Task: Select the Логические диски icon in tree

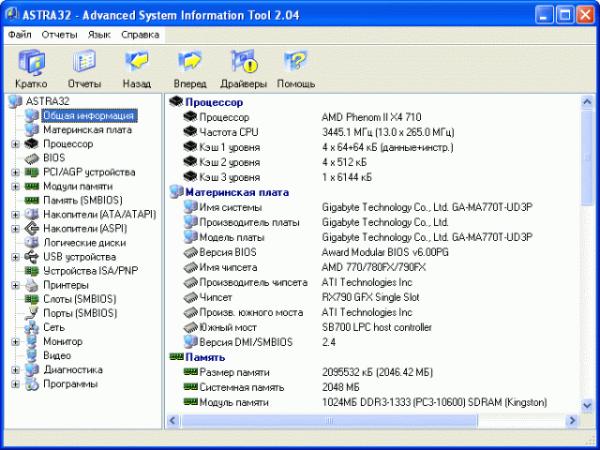Action: [32, 243]
